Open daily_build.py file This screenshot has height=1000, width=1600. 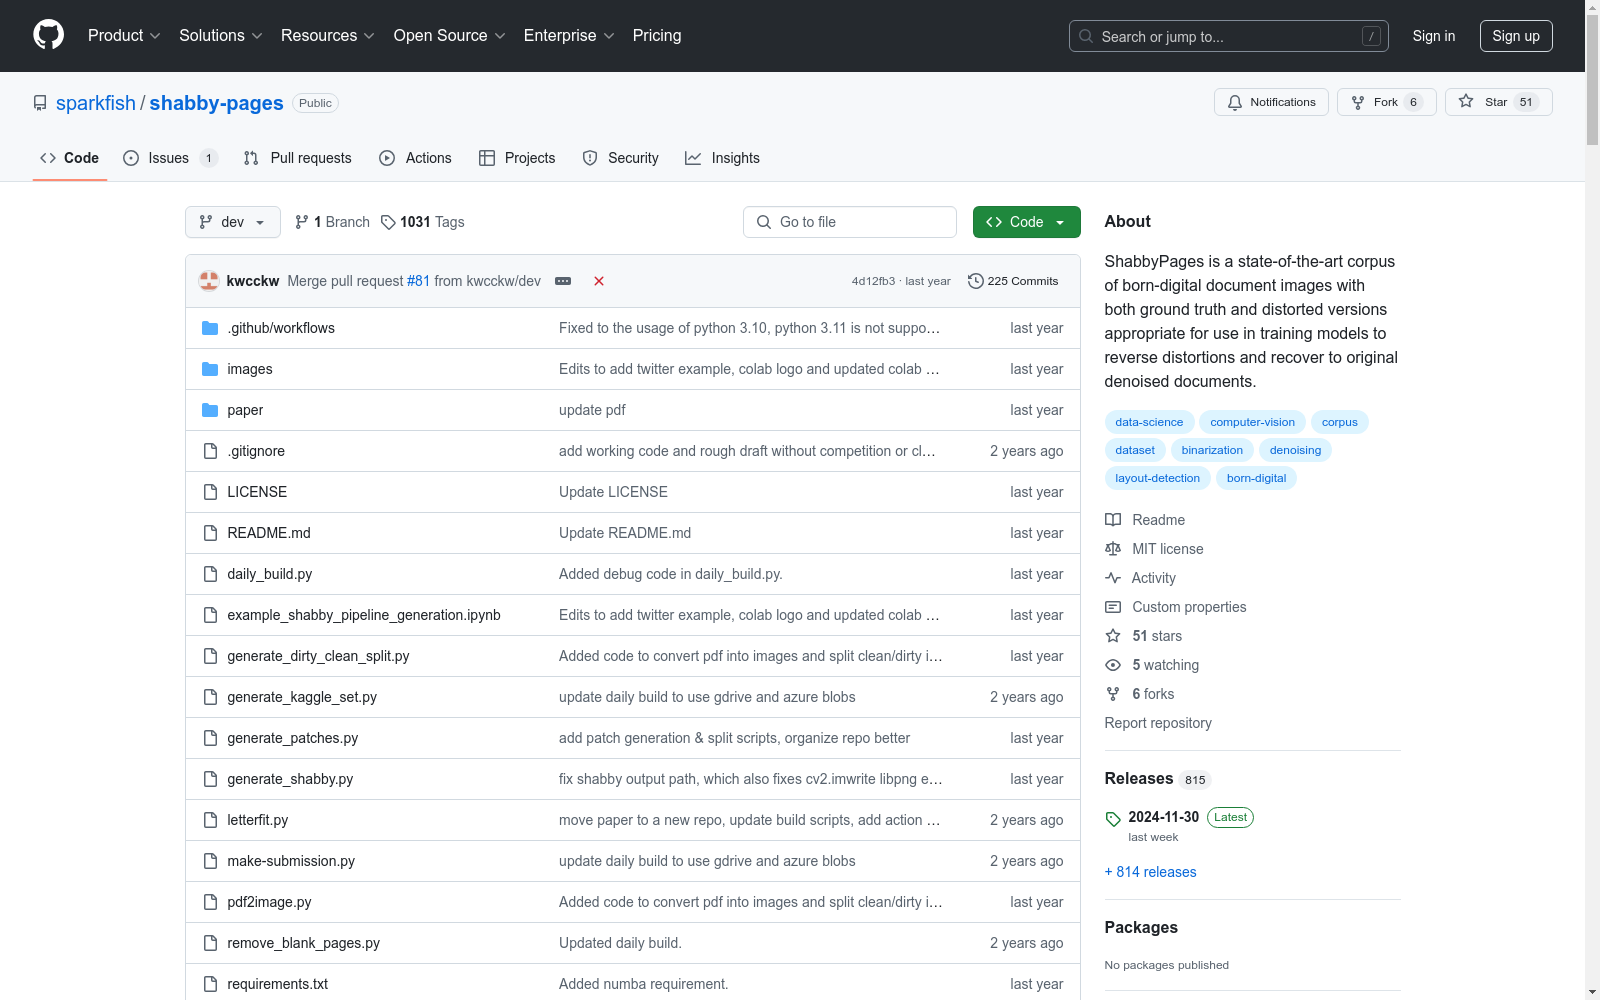tap(270, 574)
